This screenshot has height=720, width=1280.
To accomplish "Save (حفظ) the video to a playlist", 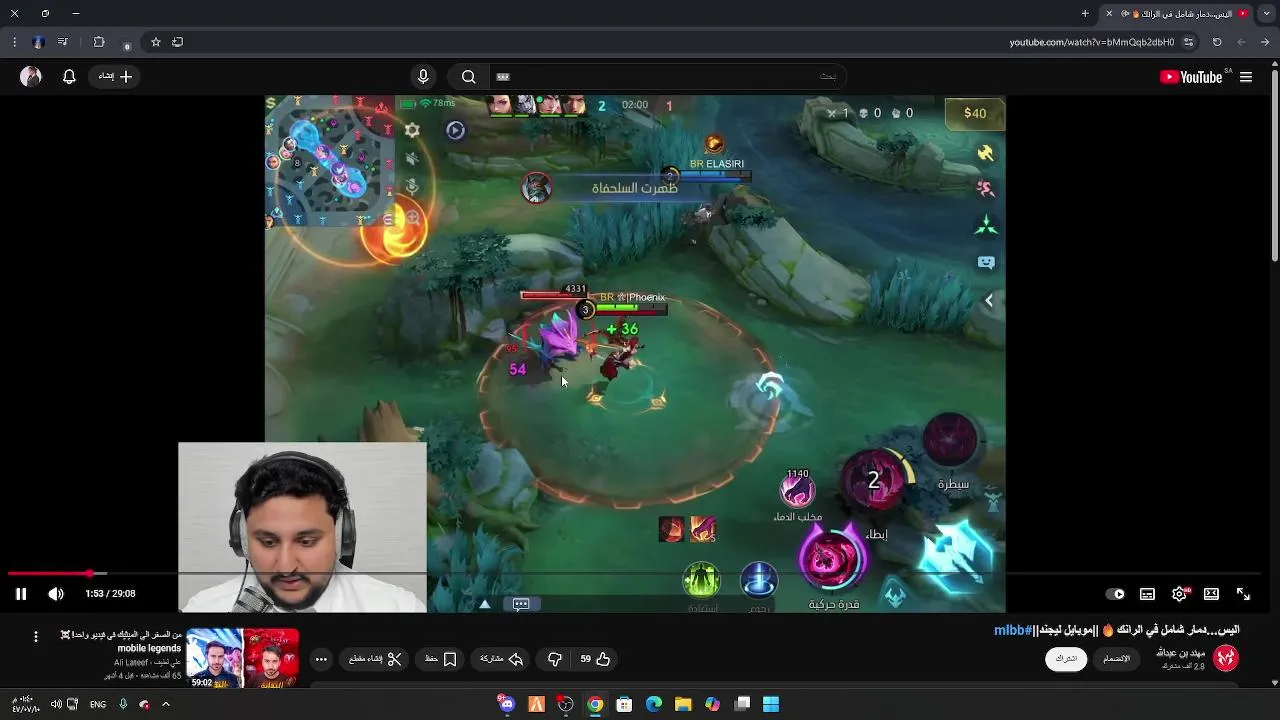I will click(x=441, y=659).
